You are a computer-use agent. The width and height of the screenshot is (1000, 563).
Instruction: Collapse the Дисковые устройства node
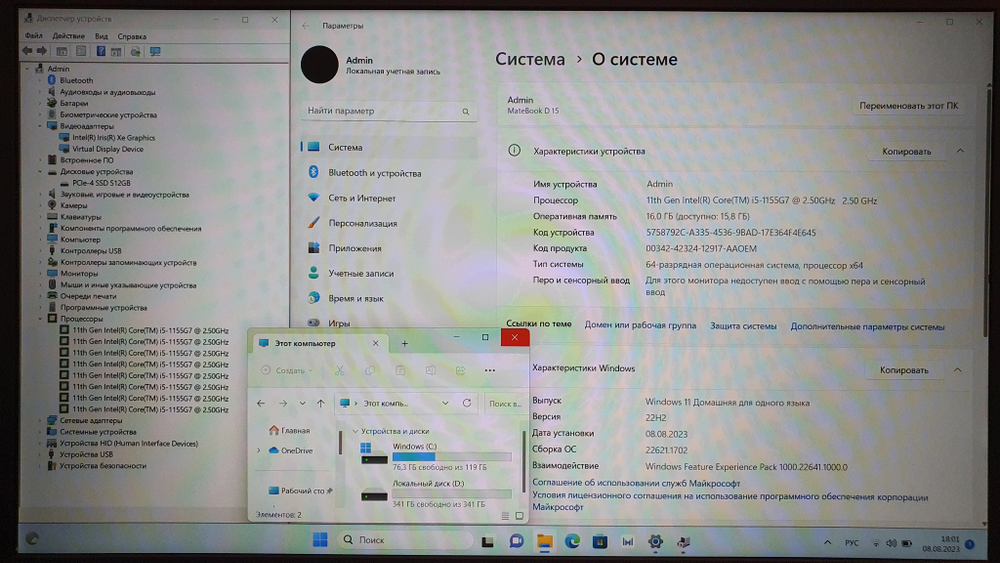click(x=40, y=172)
